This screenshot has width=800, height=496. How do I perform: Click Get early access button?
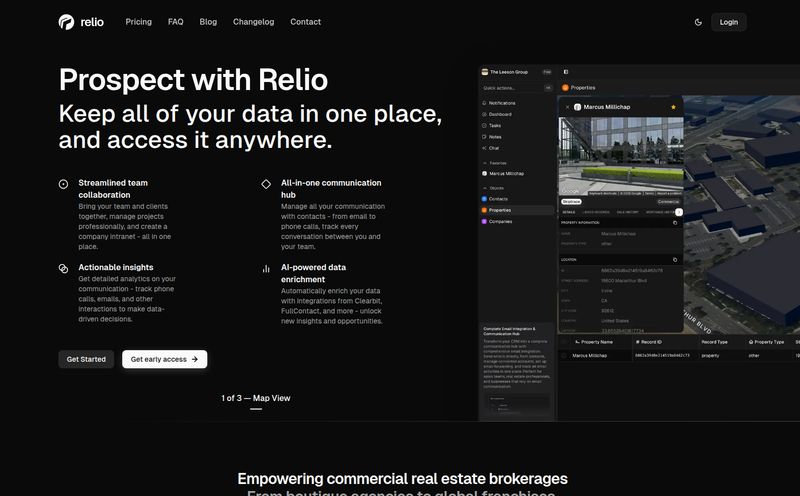pyautogui.click(x=164, y=359)
